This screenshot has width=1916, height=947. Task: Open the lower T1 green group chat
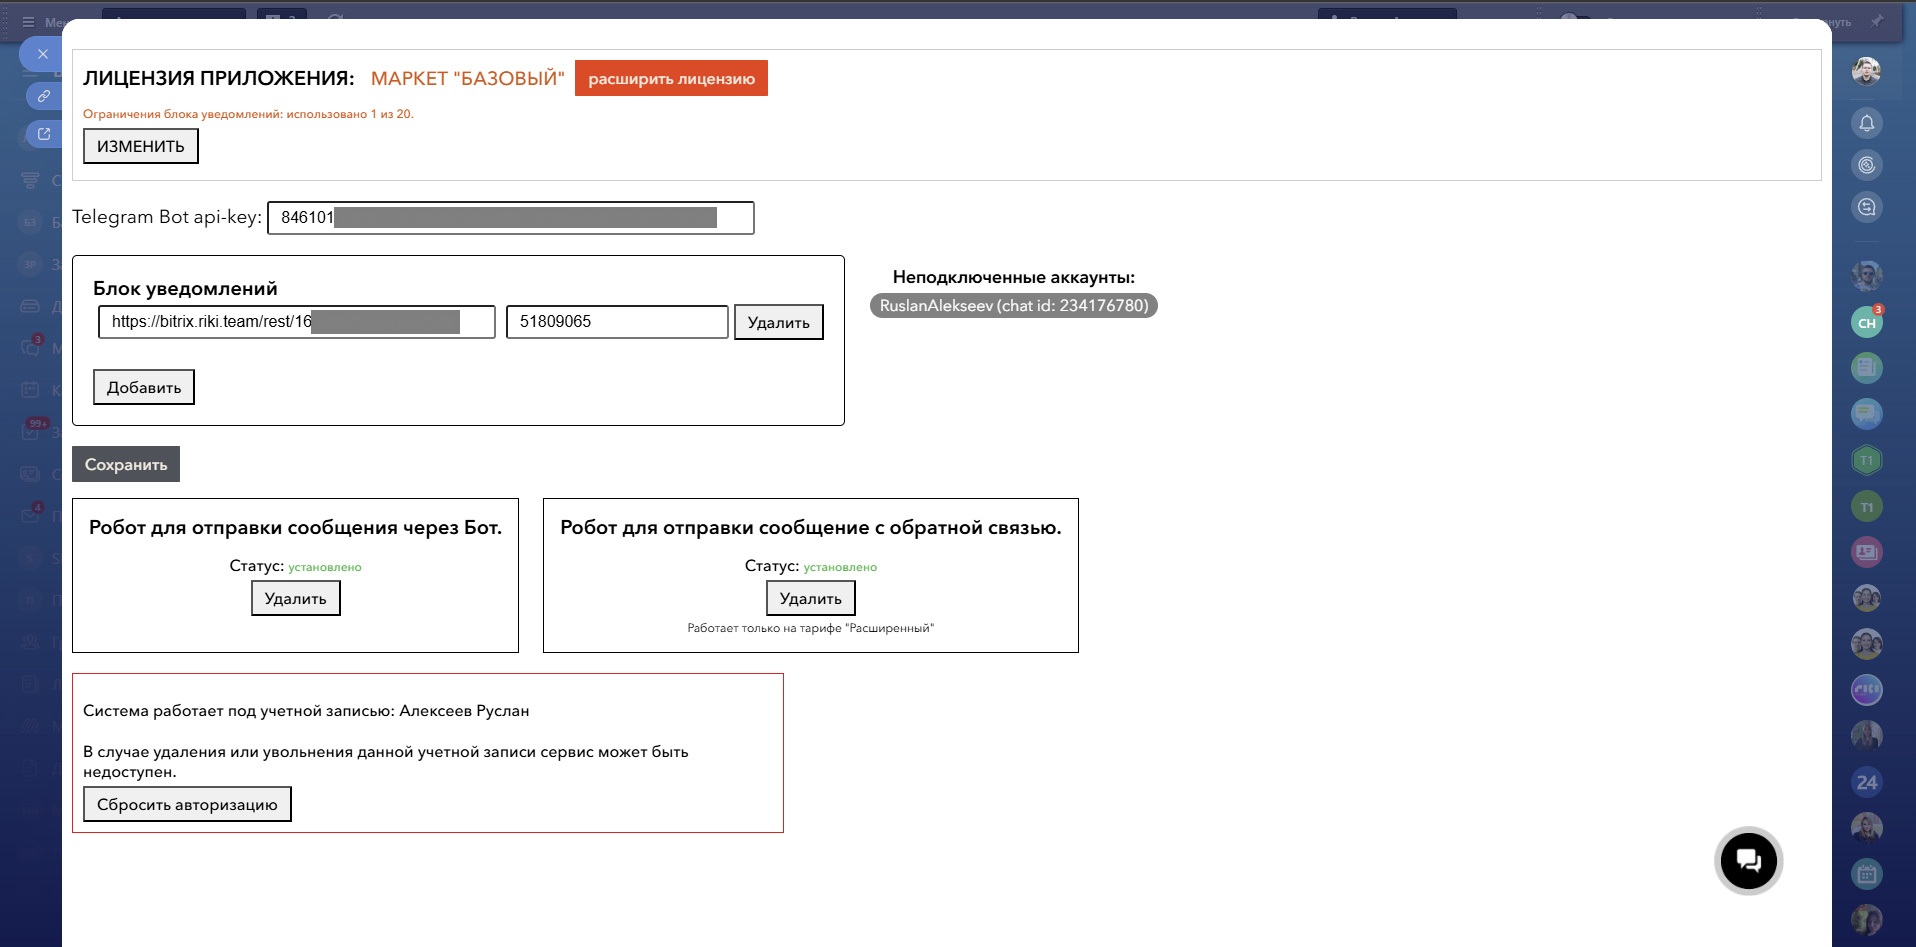click(1866, 507)
